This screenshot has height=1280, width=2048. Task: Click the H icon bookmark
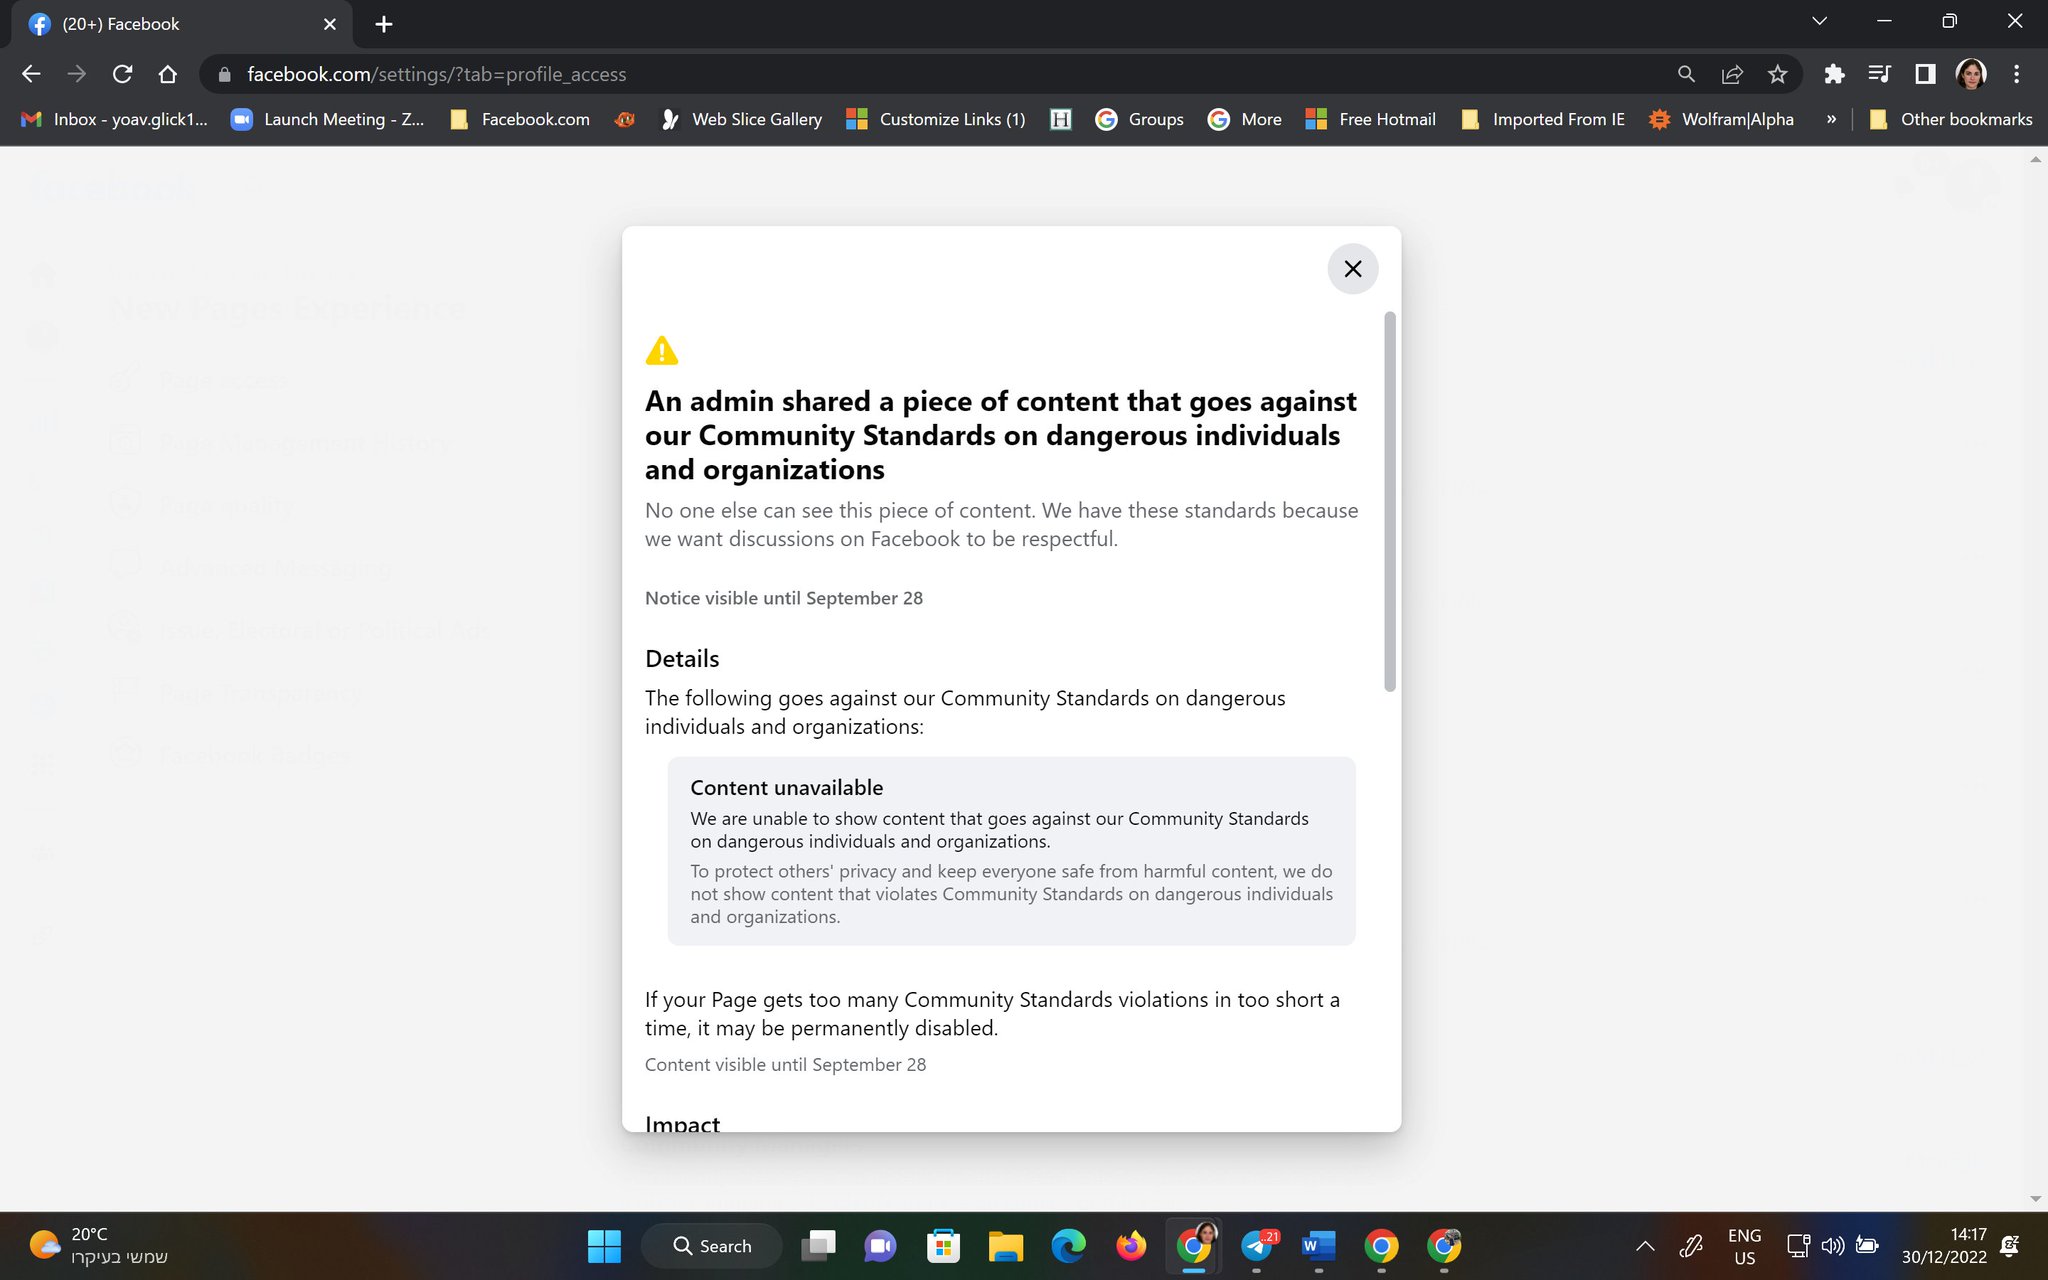click(1061, 119)
